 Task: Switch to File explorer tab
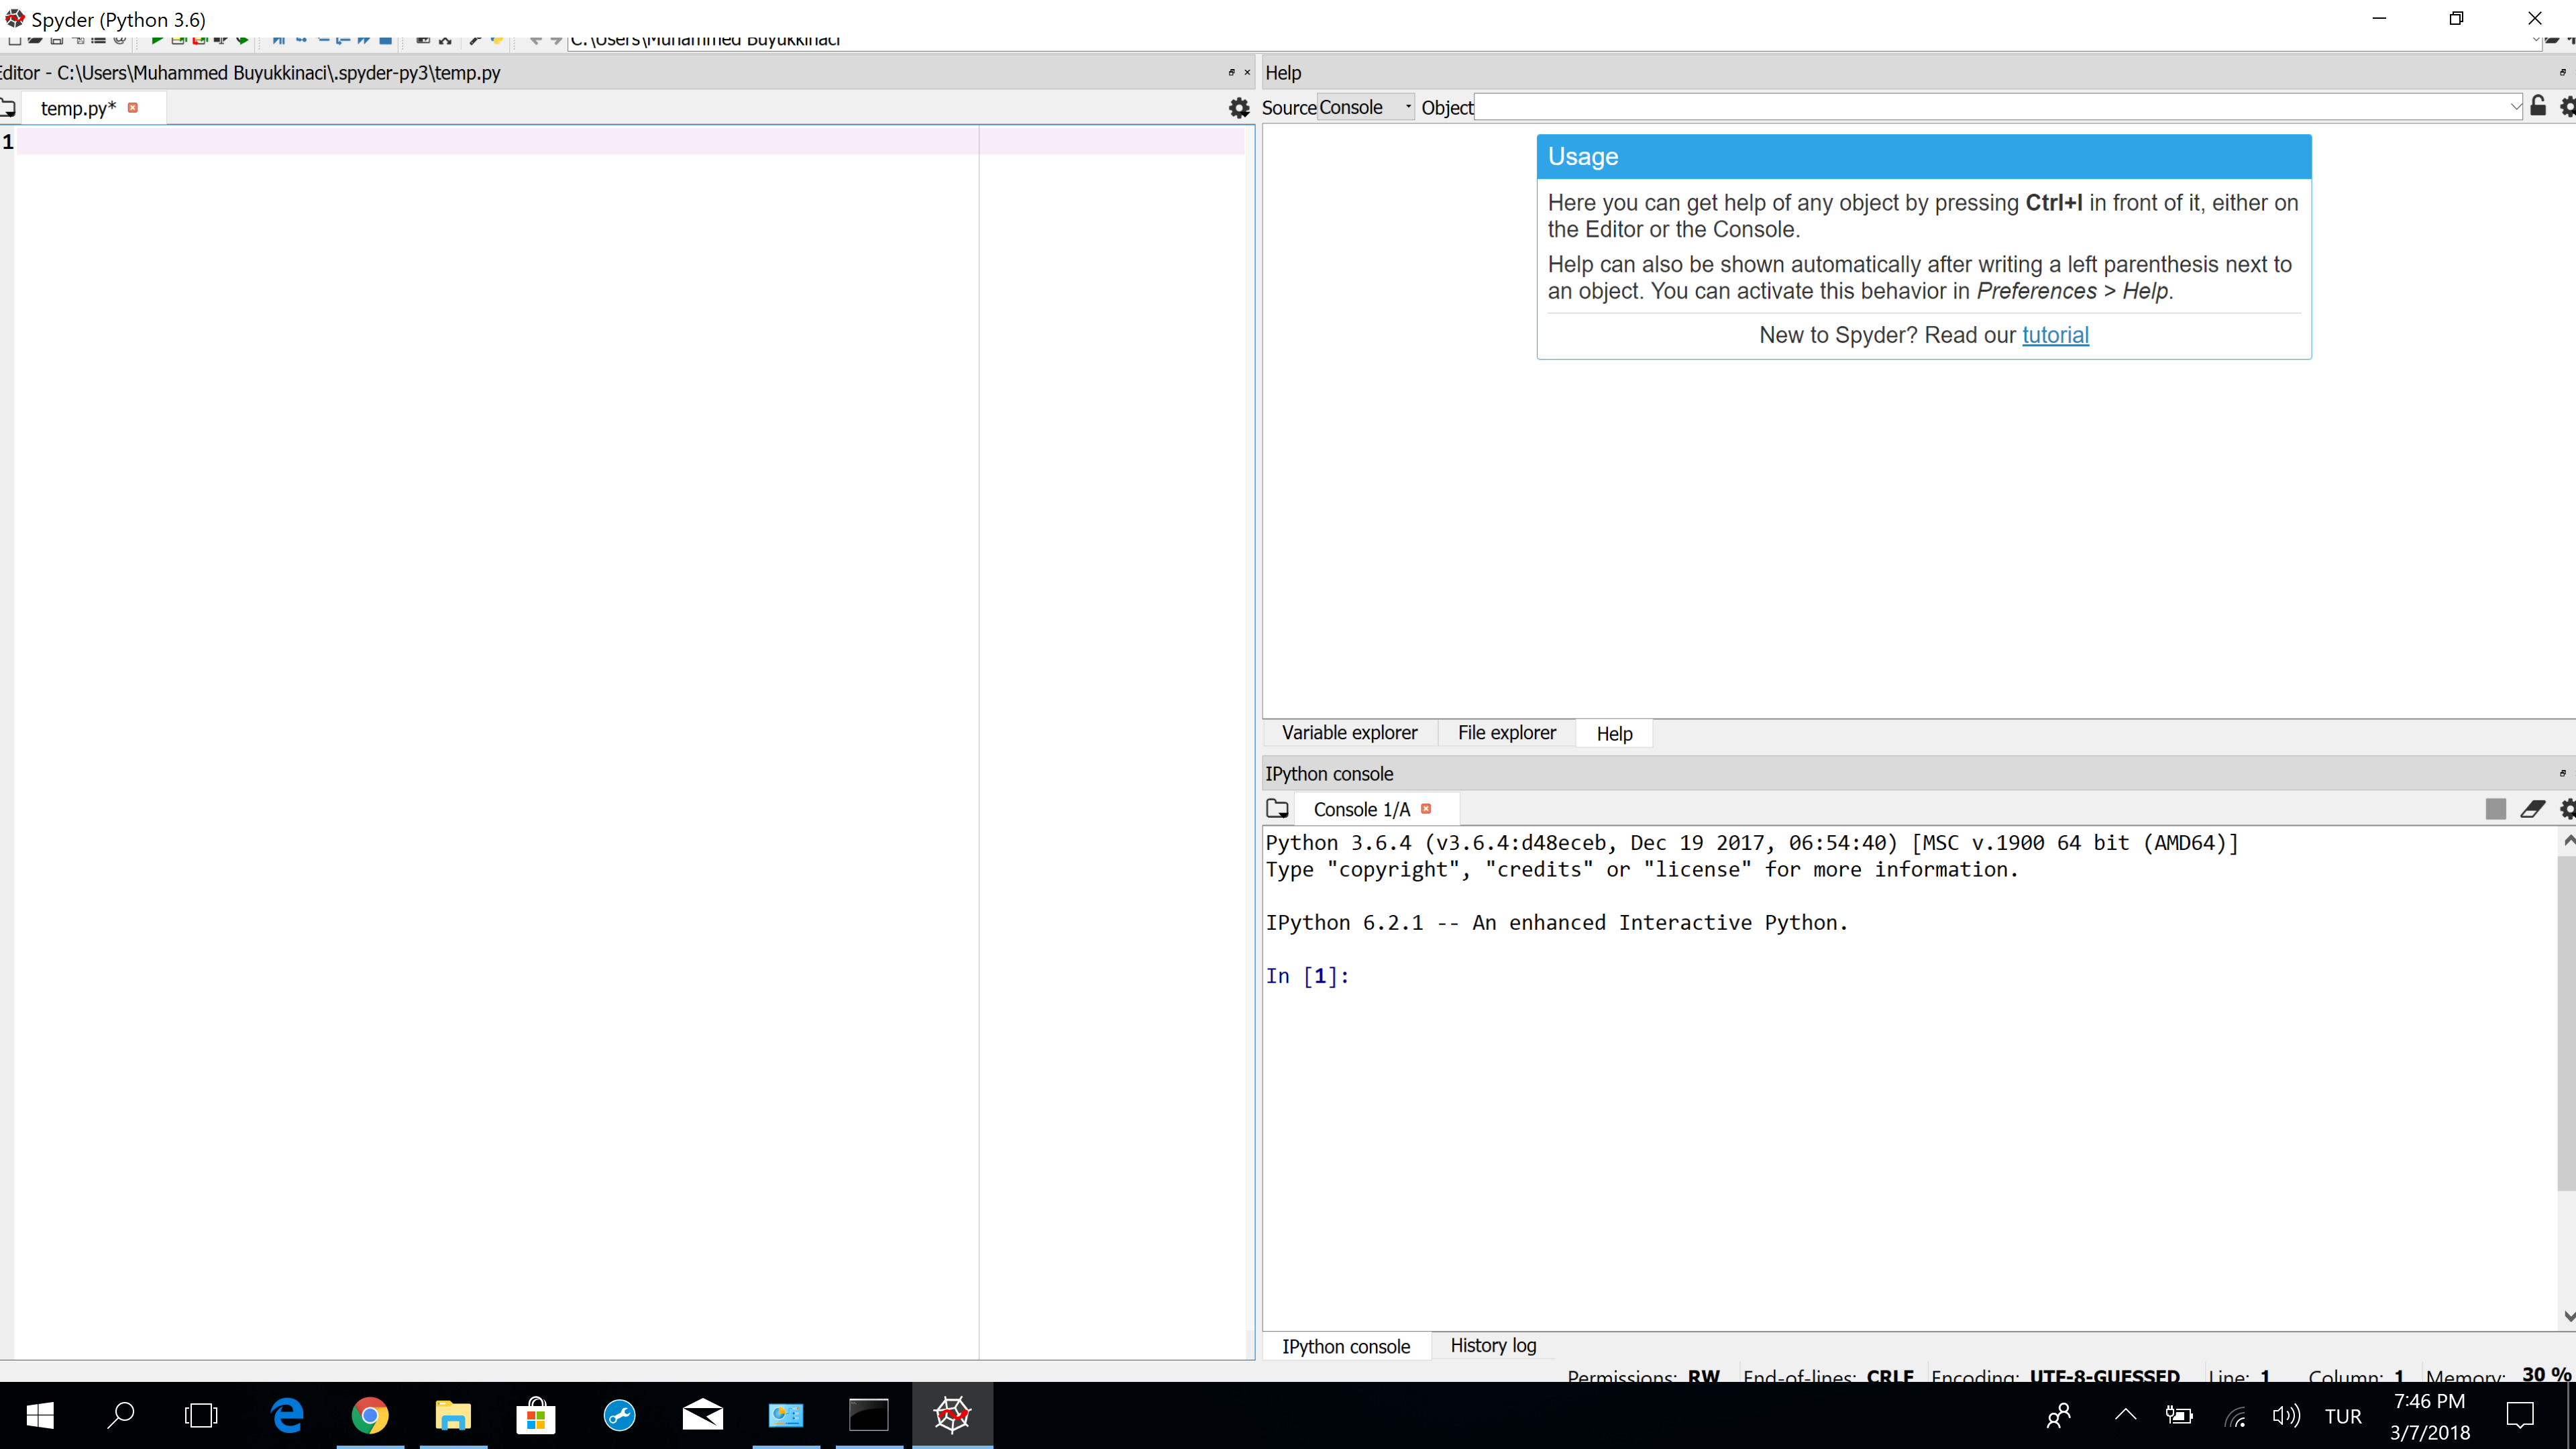point(1506,733)
